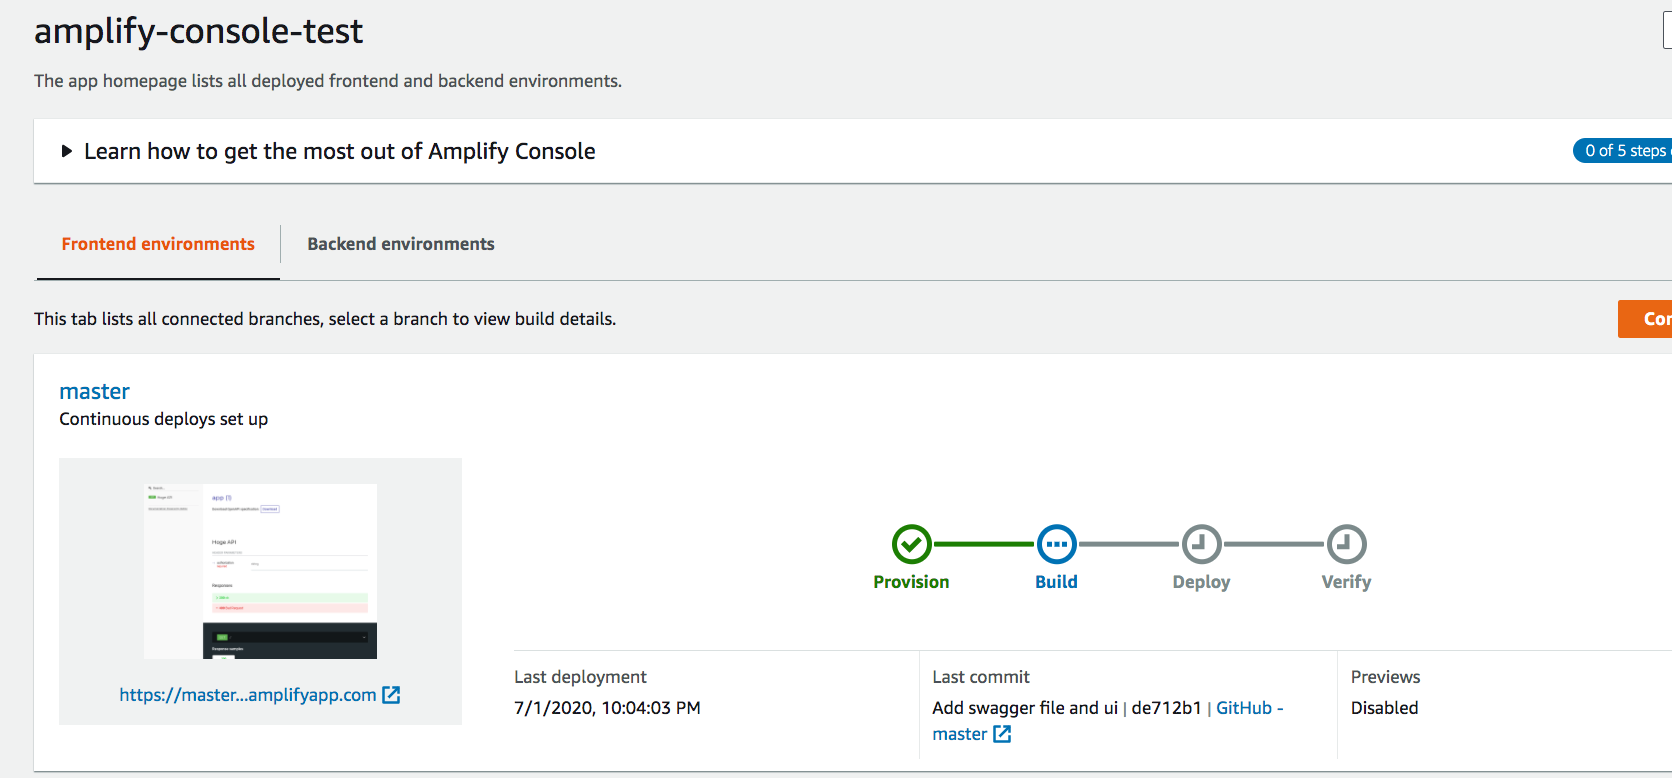
Task: Switch to the Backend environments tab
Action: 400,243
